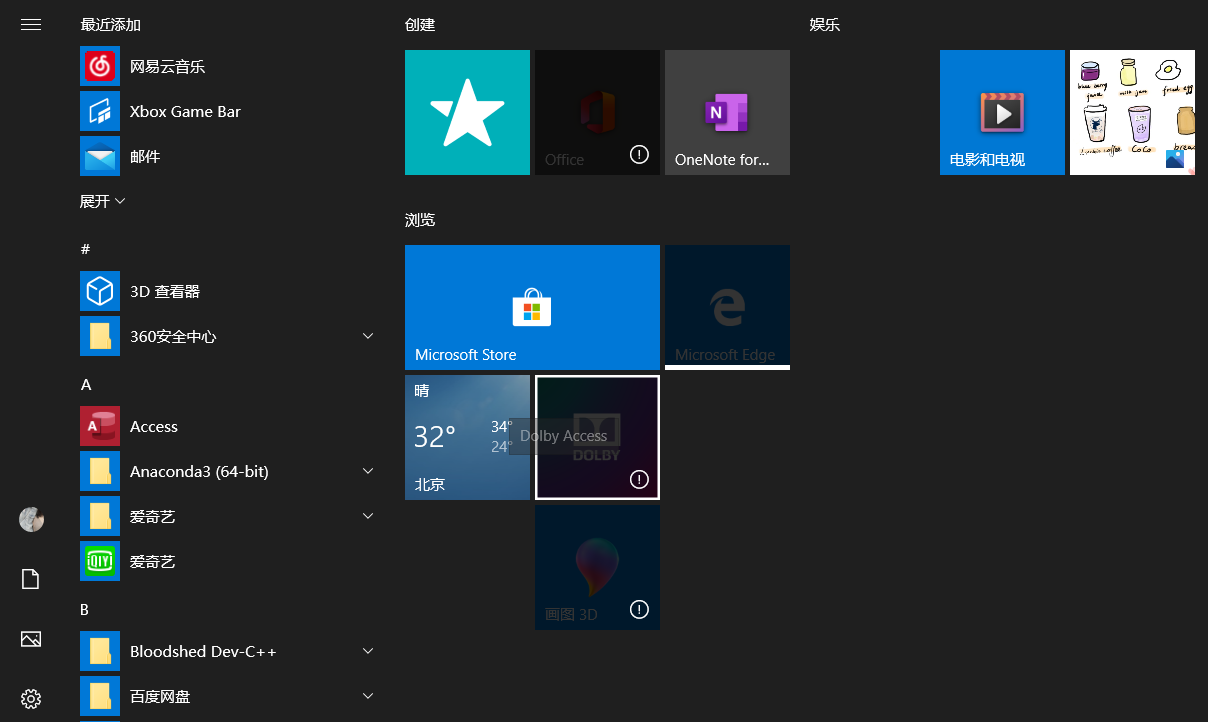Click the 娱乐 tile group heading

pos(825,24)
